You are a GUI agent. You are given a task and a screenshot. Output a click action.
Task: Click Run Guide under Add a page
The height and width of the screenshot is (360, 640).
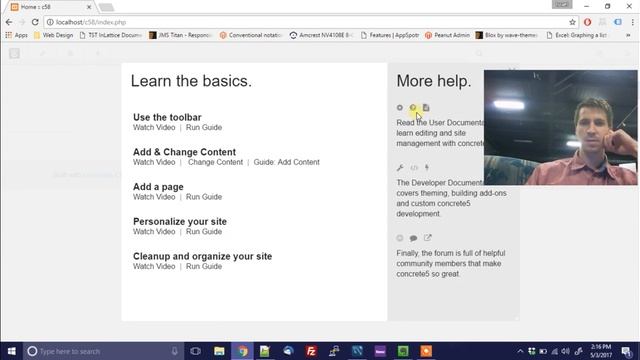pos(204,197)
